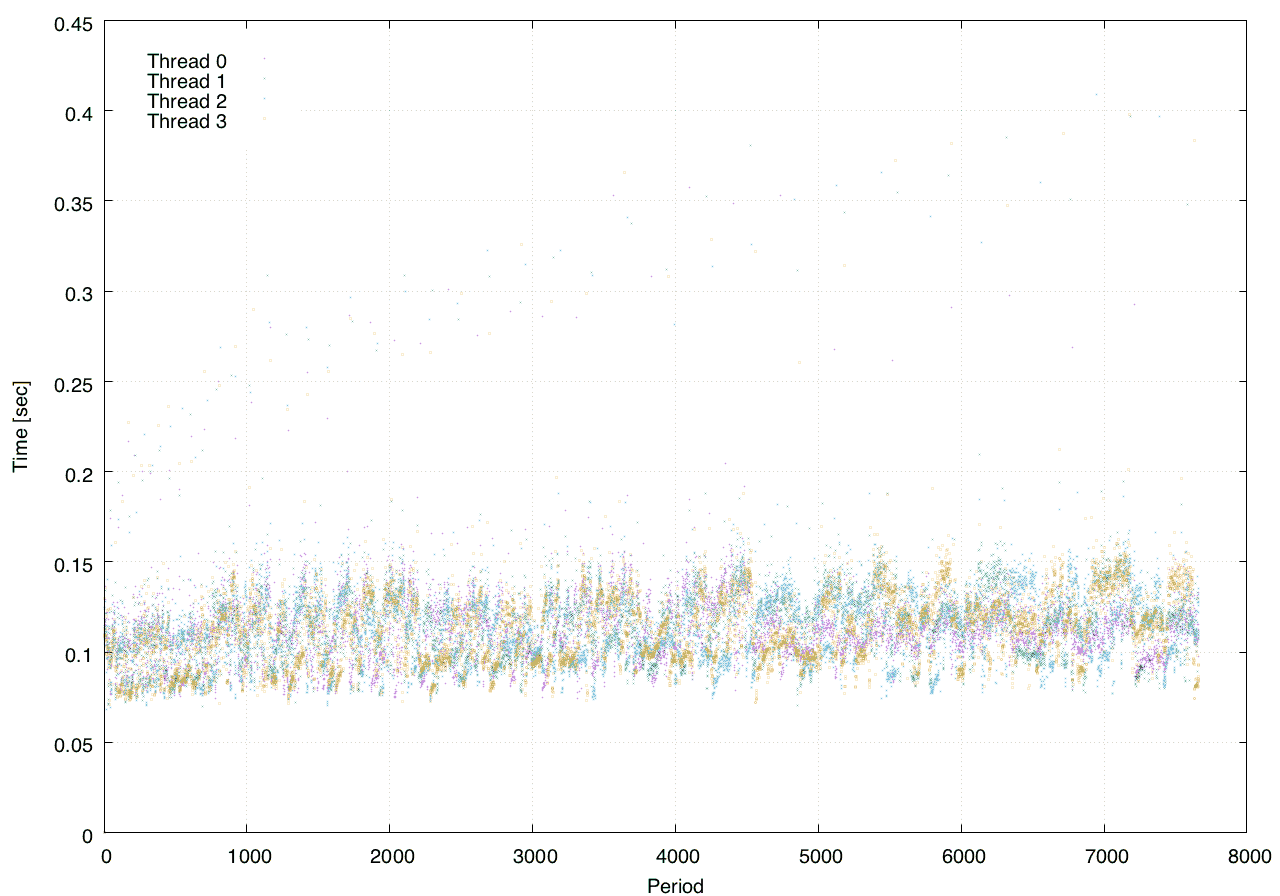Image resolution: width=1280 pixels, height=896 pixels.
Task: Click the x-axis tick label 2000
Action: click(391, 857)
